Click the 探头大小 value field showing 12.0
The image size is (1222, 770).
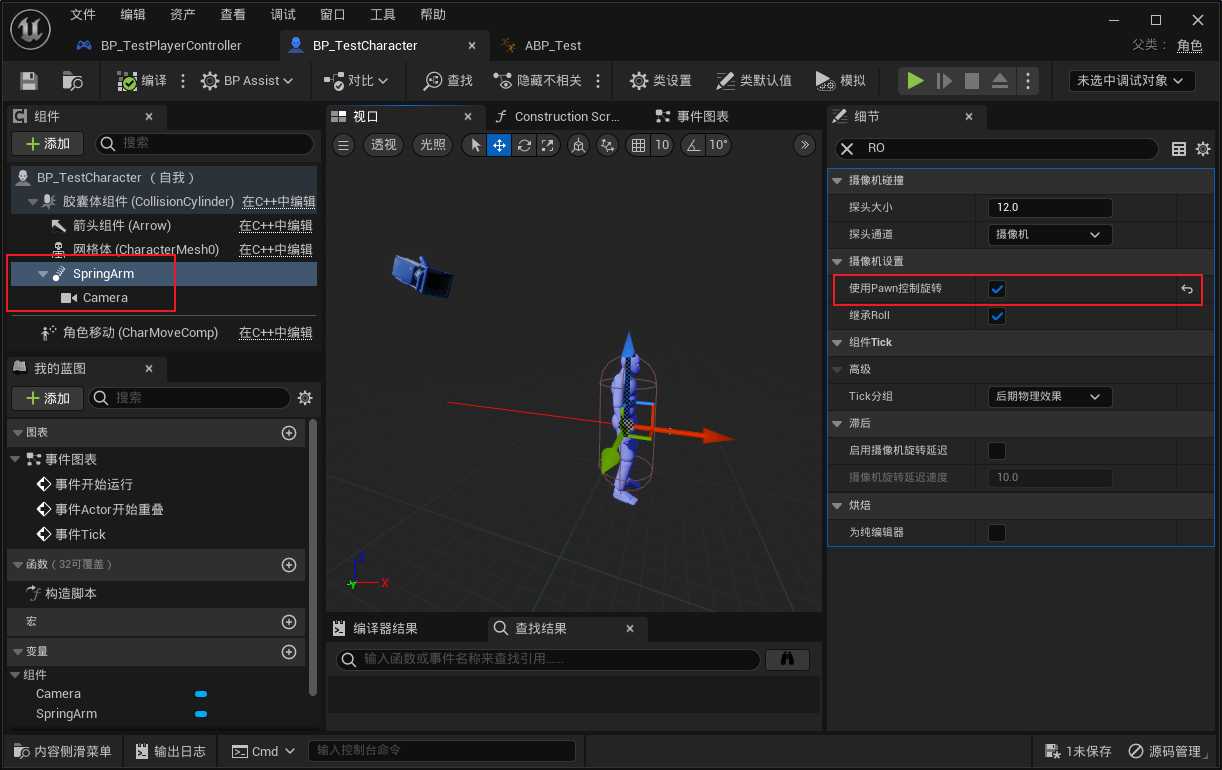click(x=1049, y=208)
